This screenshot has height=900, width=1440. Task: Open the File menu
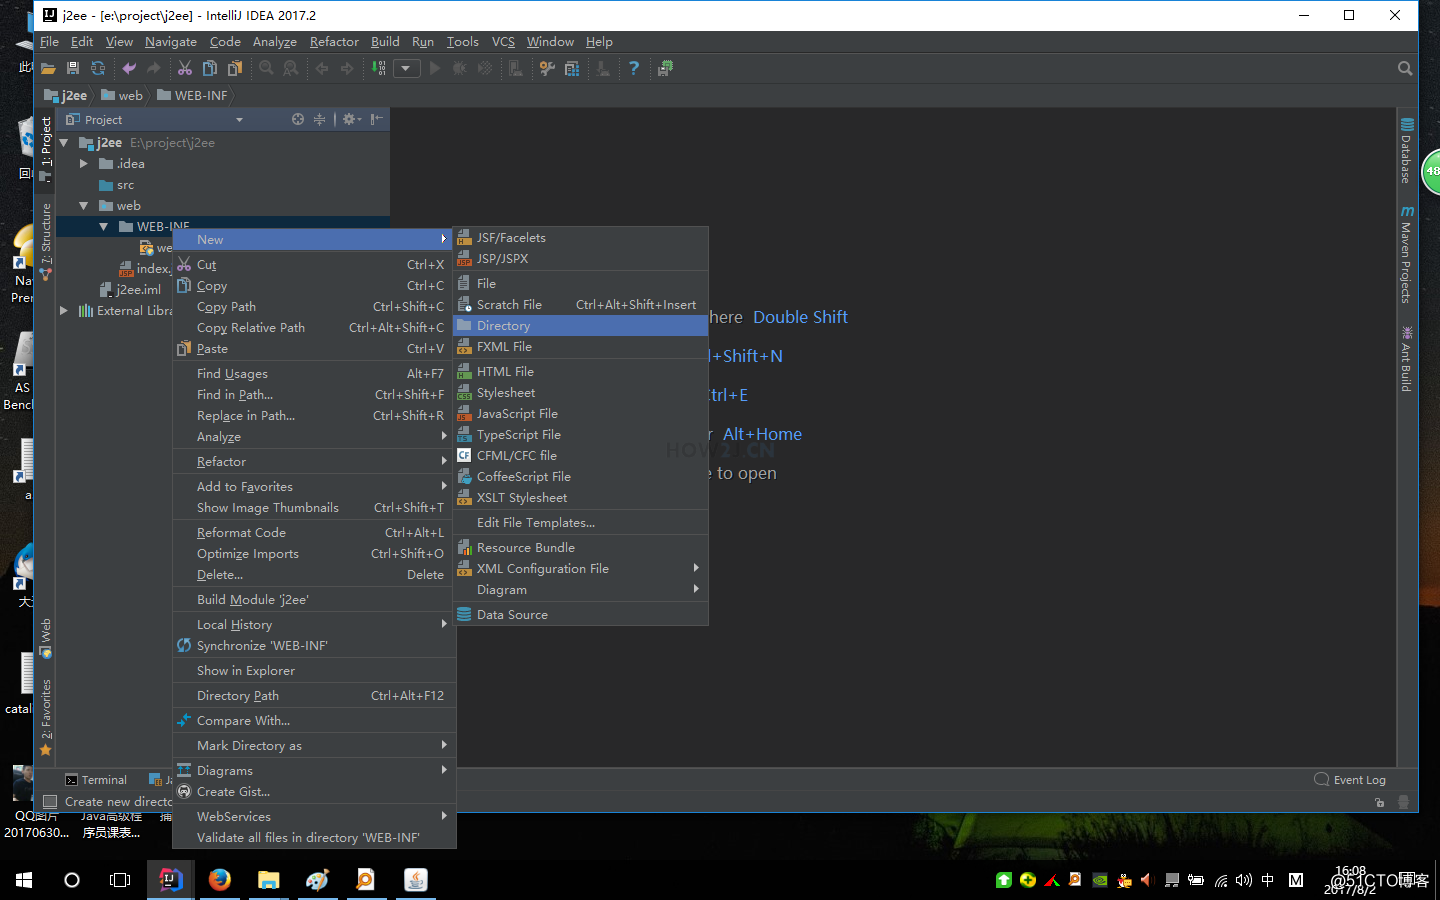49,42
